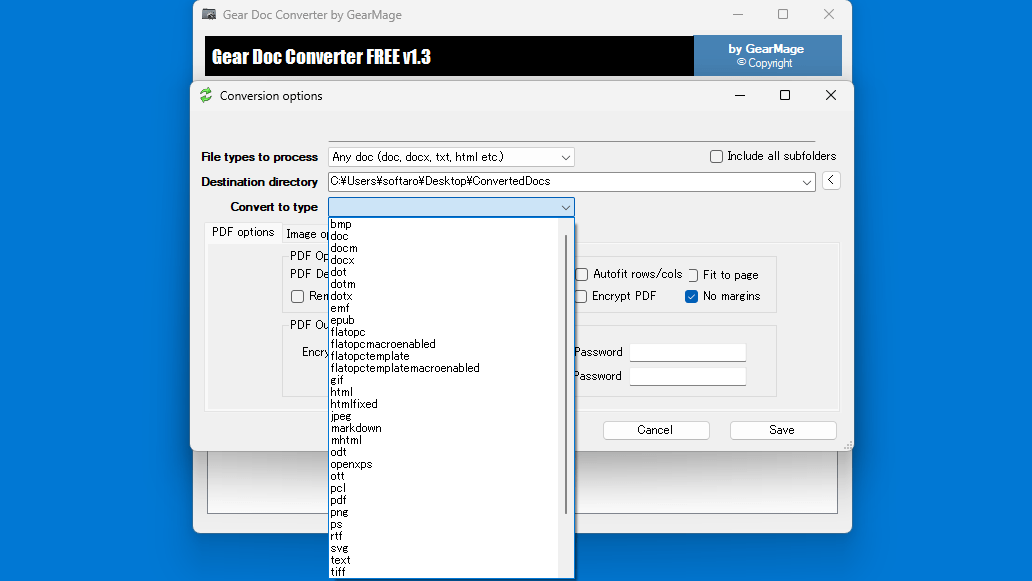Click the first Password input field

(x=687, y=352)
